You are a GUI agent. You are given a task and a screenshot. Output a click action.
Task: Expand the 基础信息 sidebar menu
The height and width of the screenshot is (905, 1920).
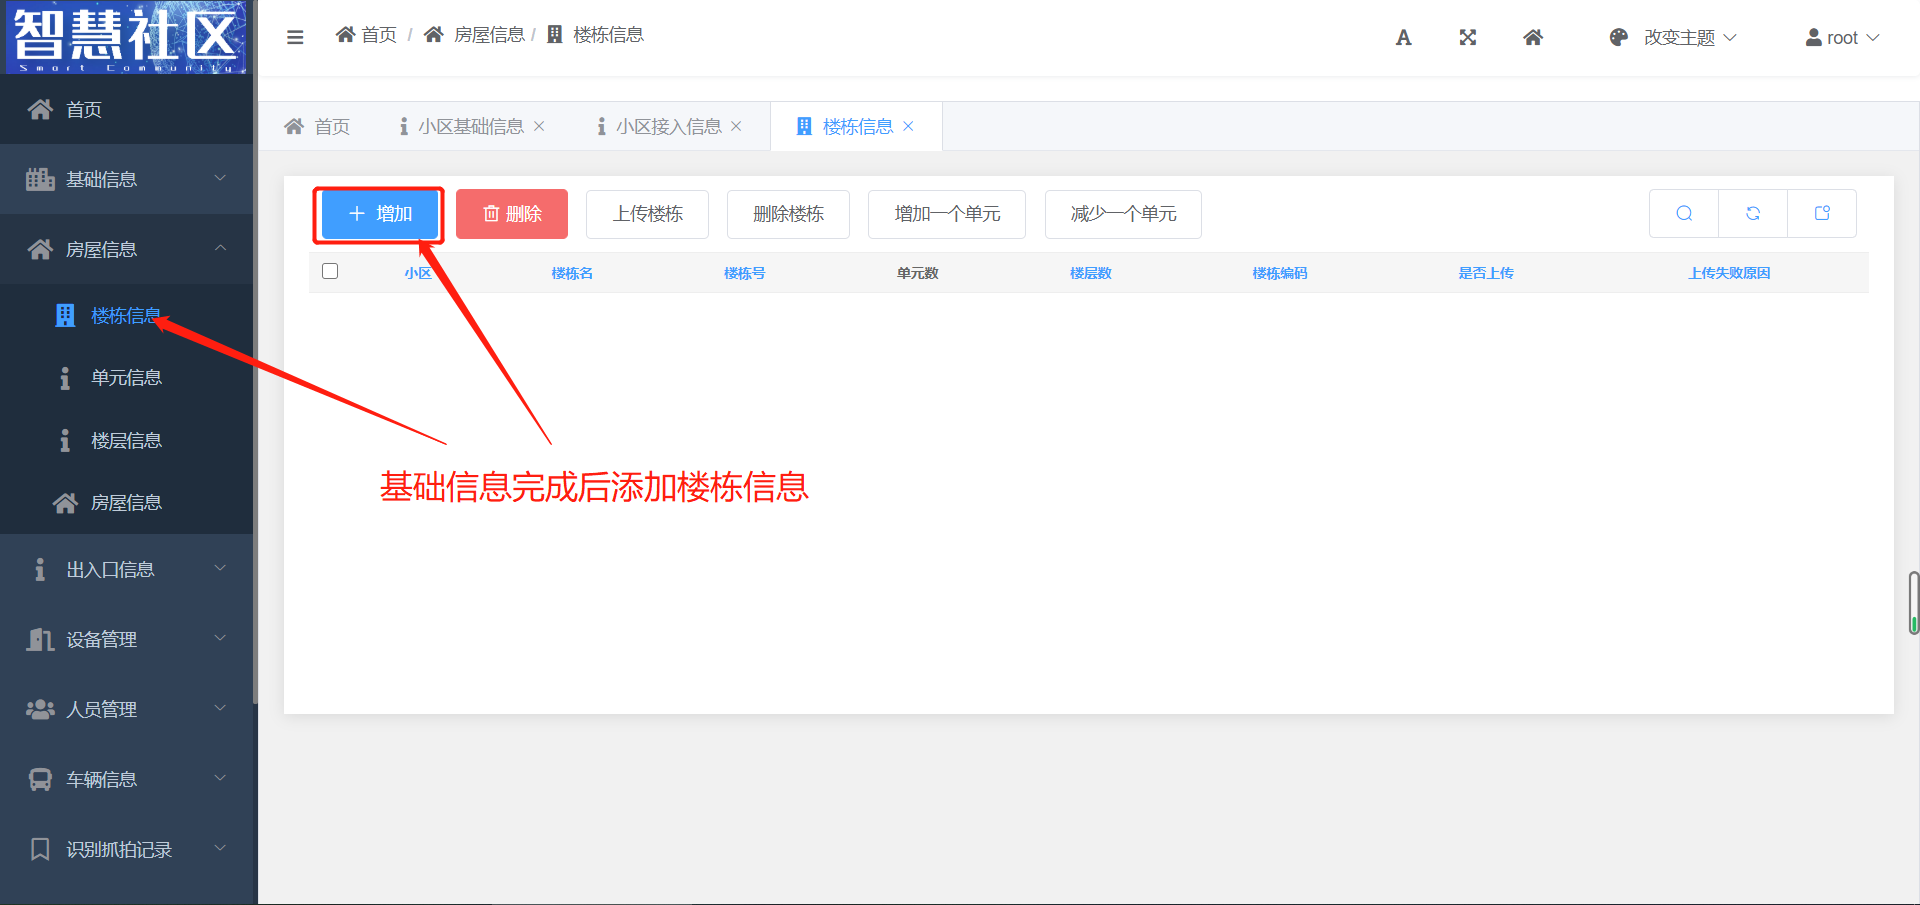click(x=126, y=179)
